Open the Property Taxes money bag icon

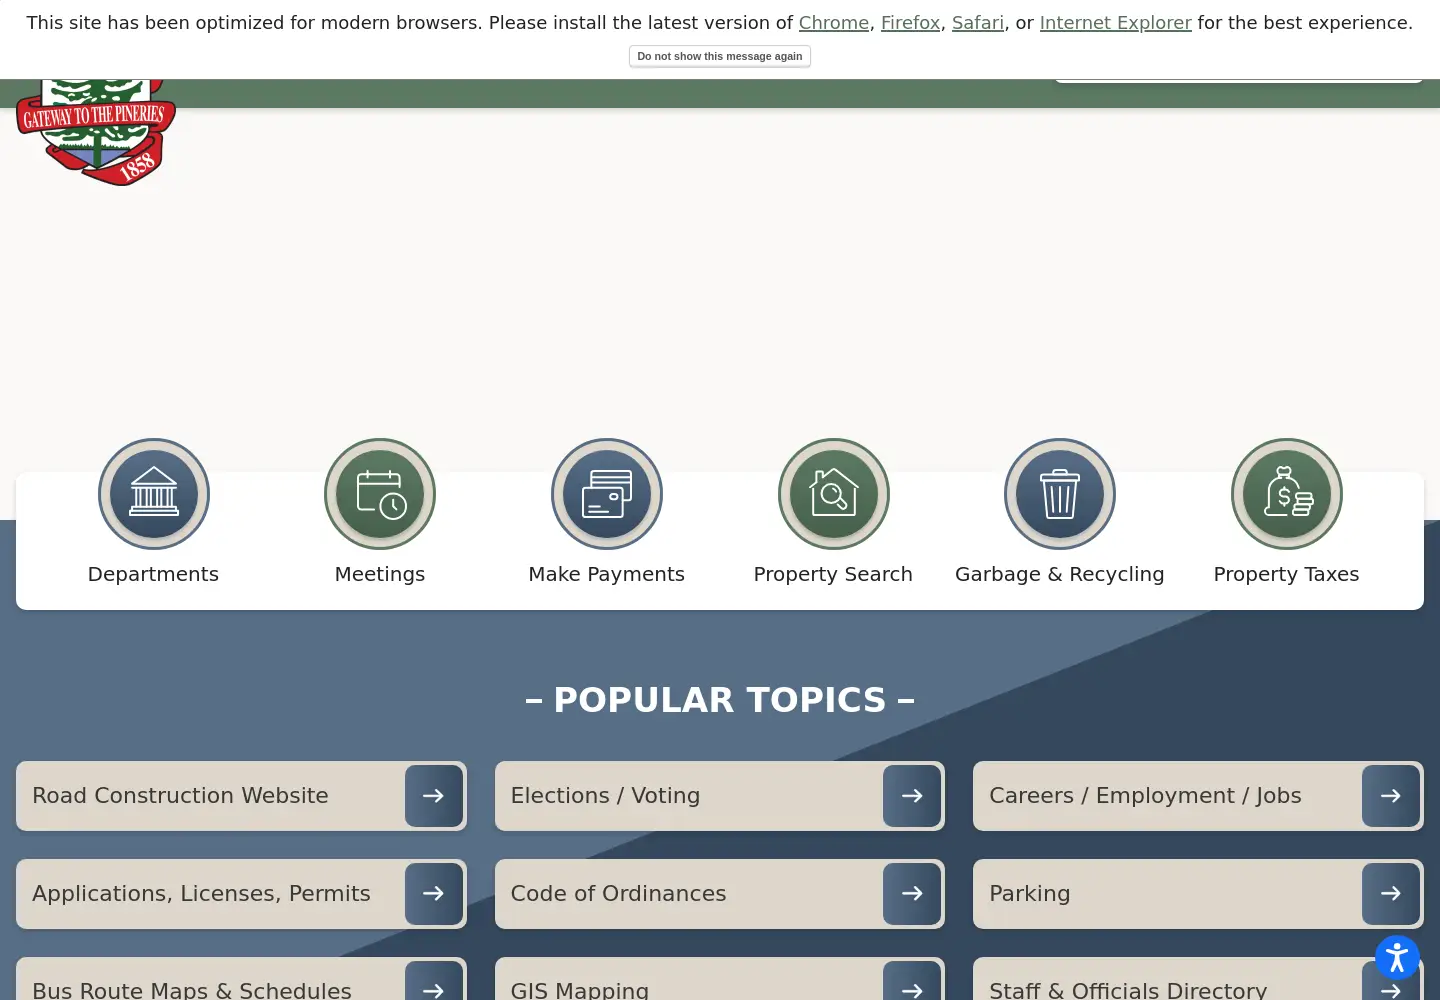(1287, 494)
